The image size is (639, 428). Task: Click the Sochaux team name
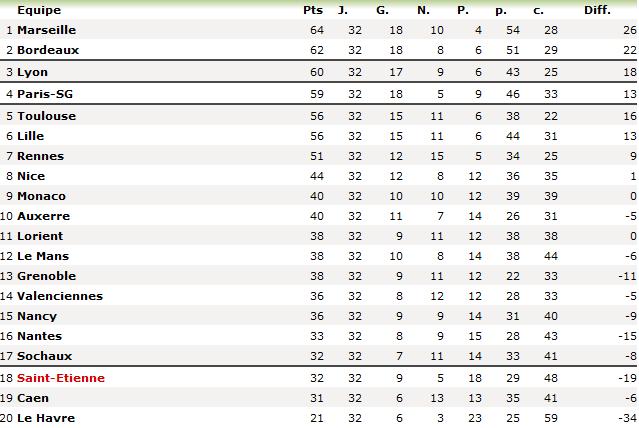pyautogui.click(x=44, y=356)
